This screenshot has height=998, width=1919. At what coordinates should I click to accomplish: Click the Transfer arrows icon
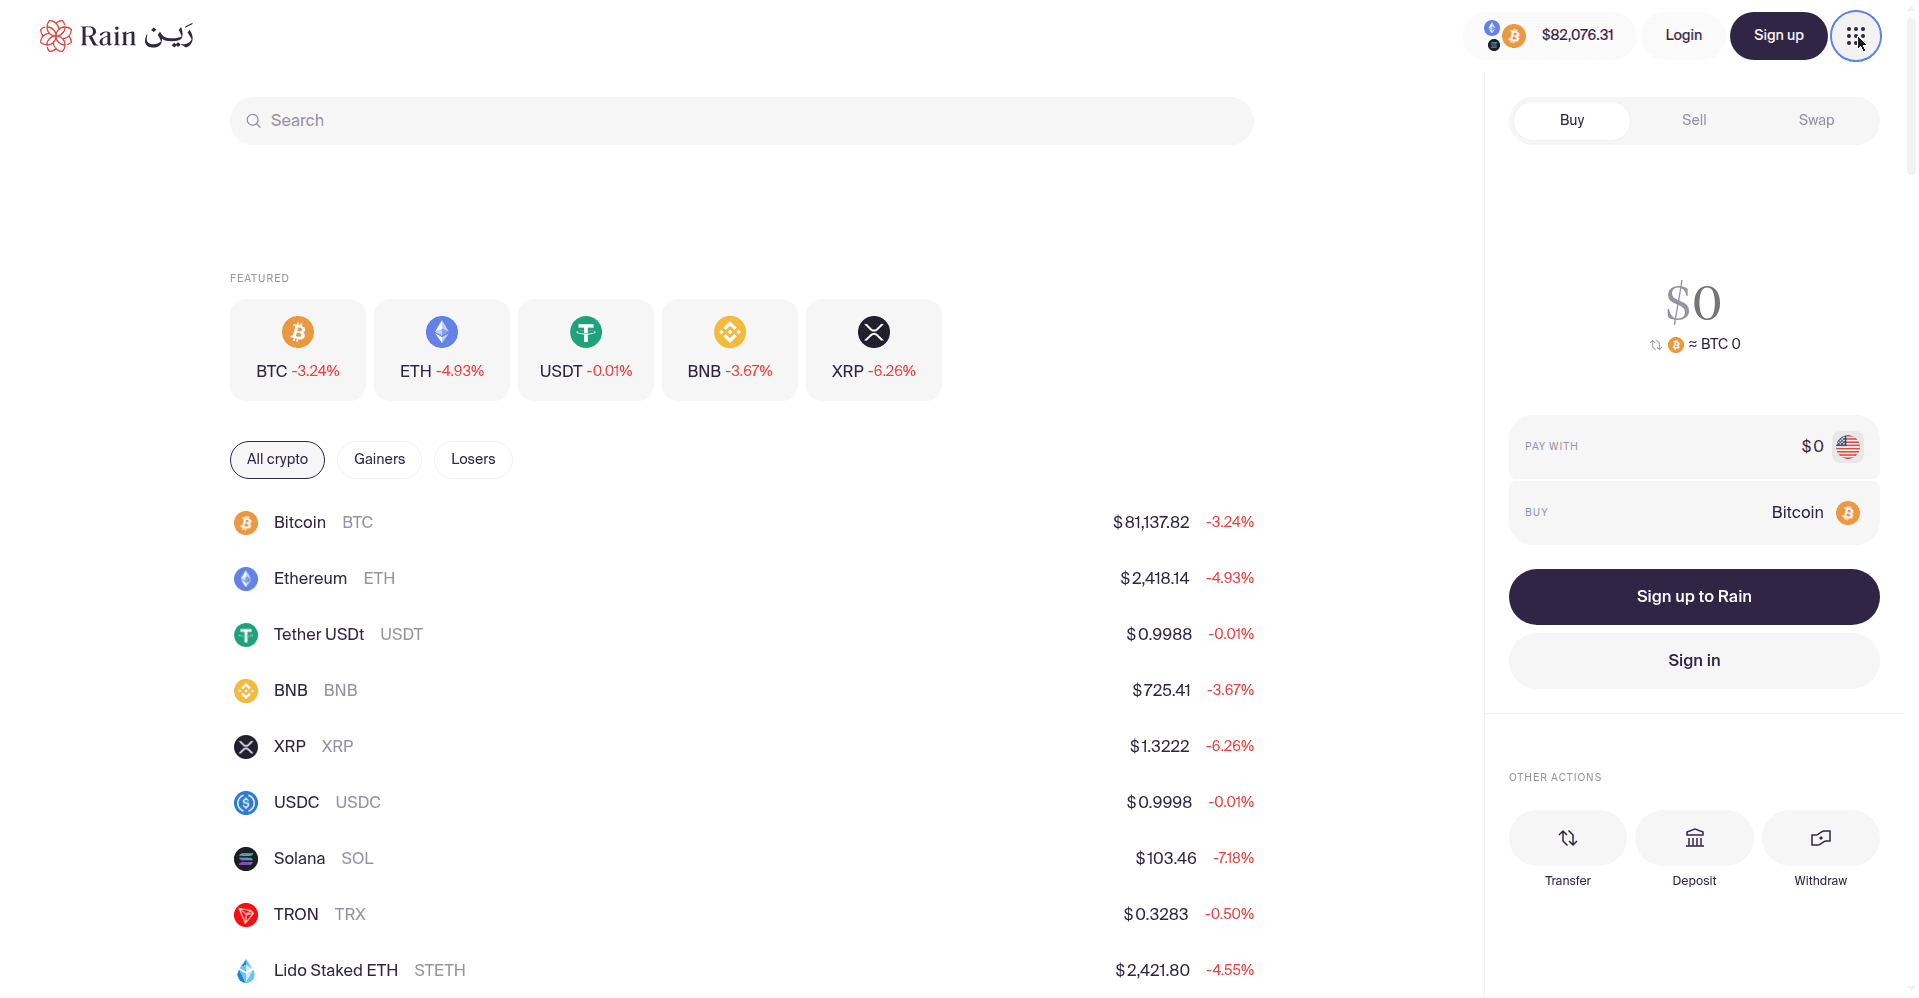(1568, 838)
